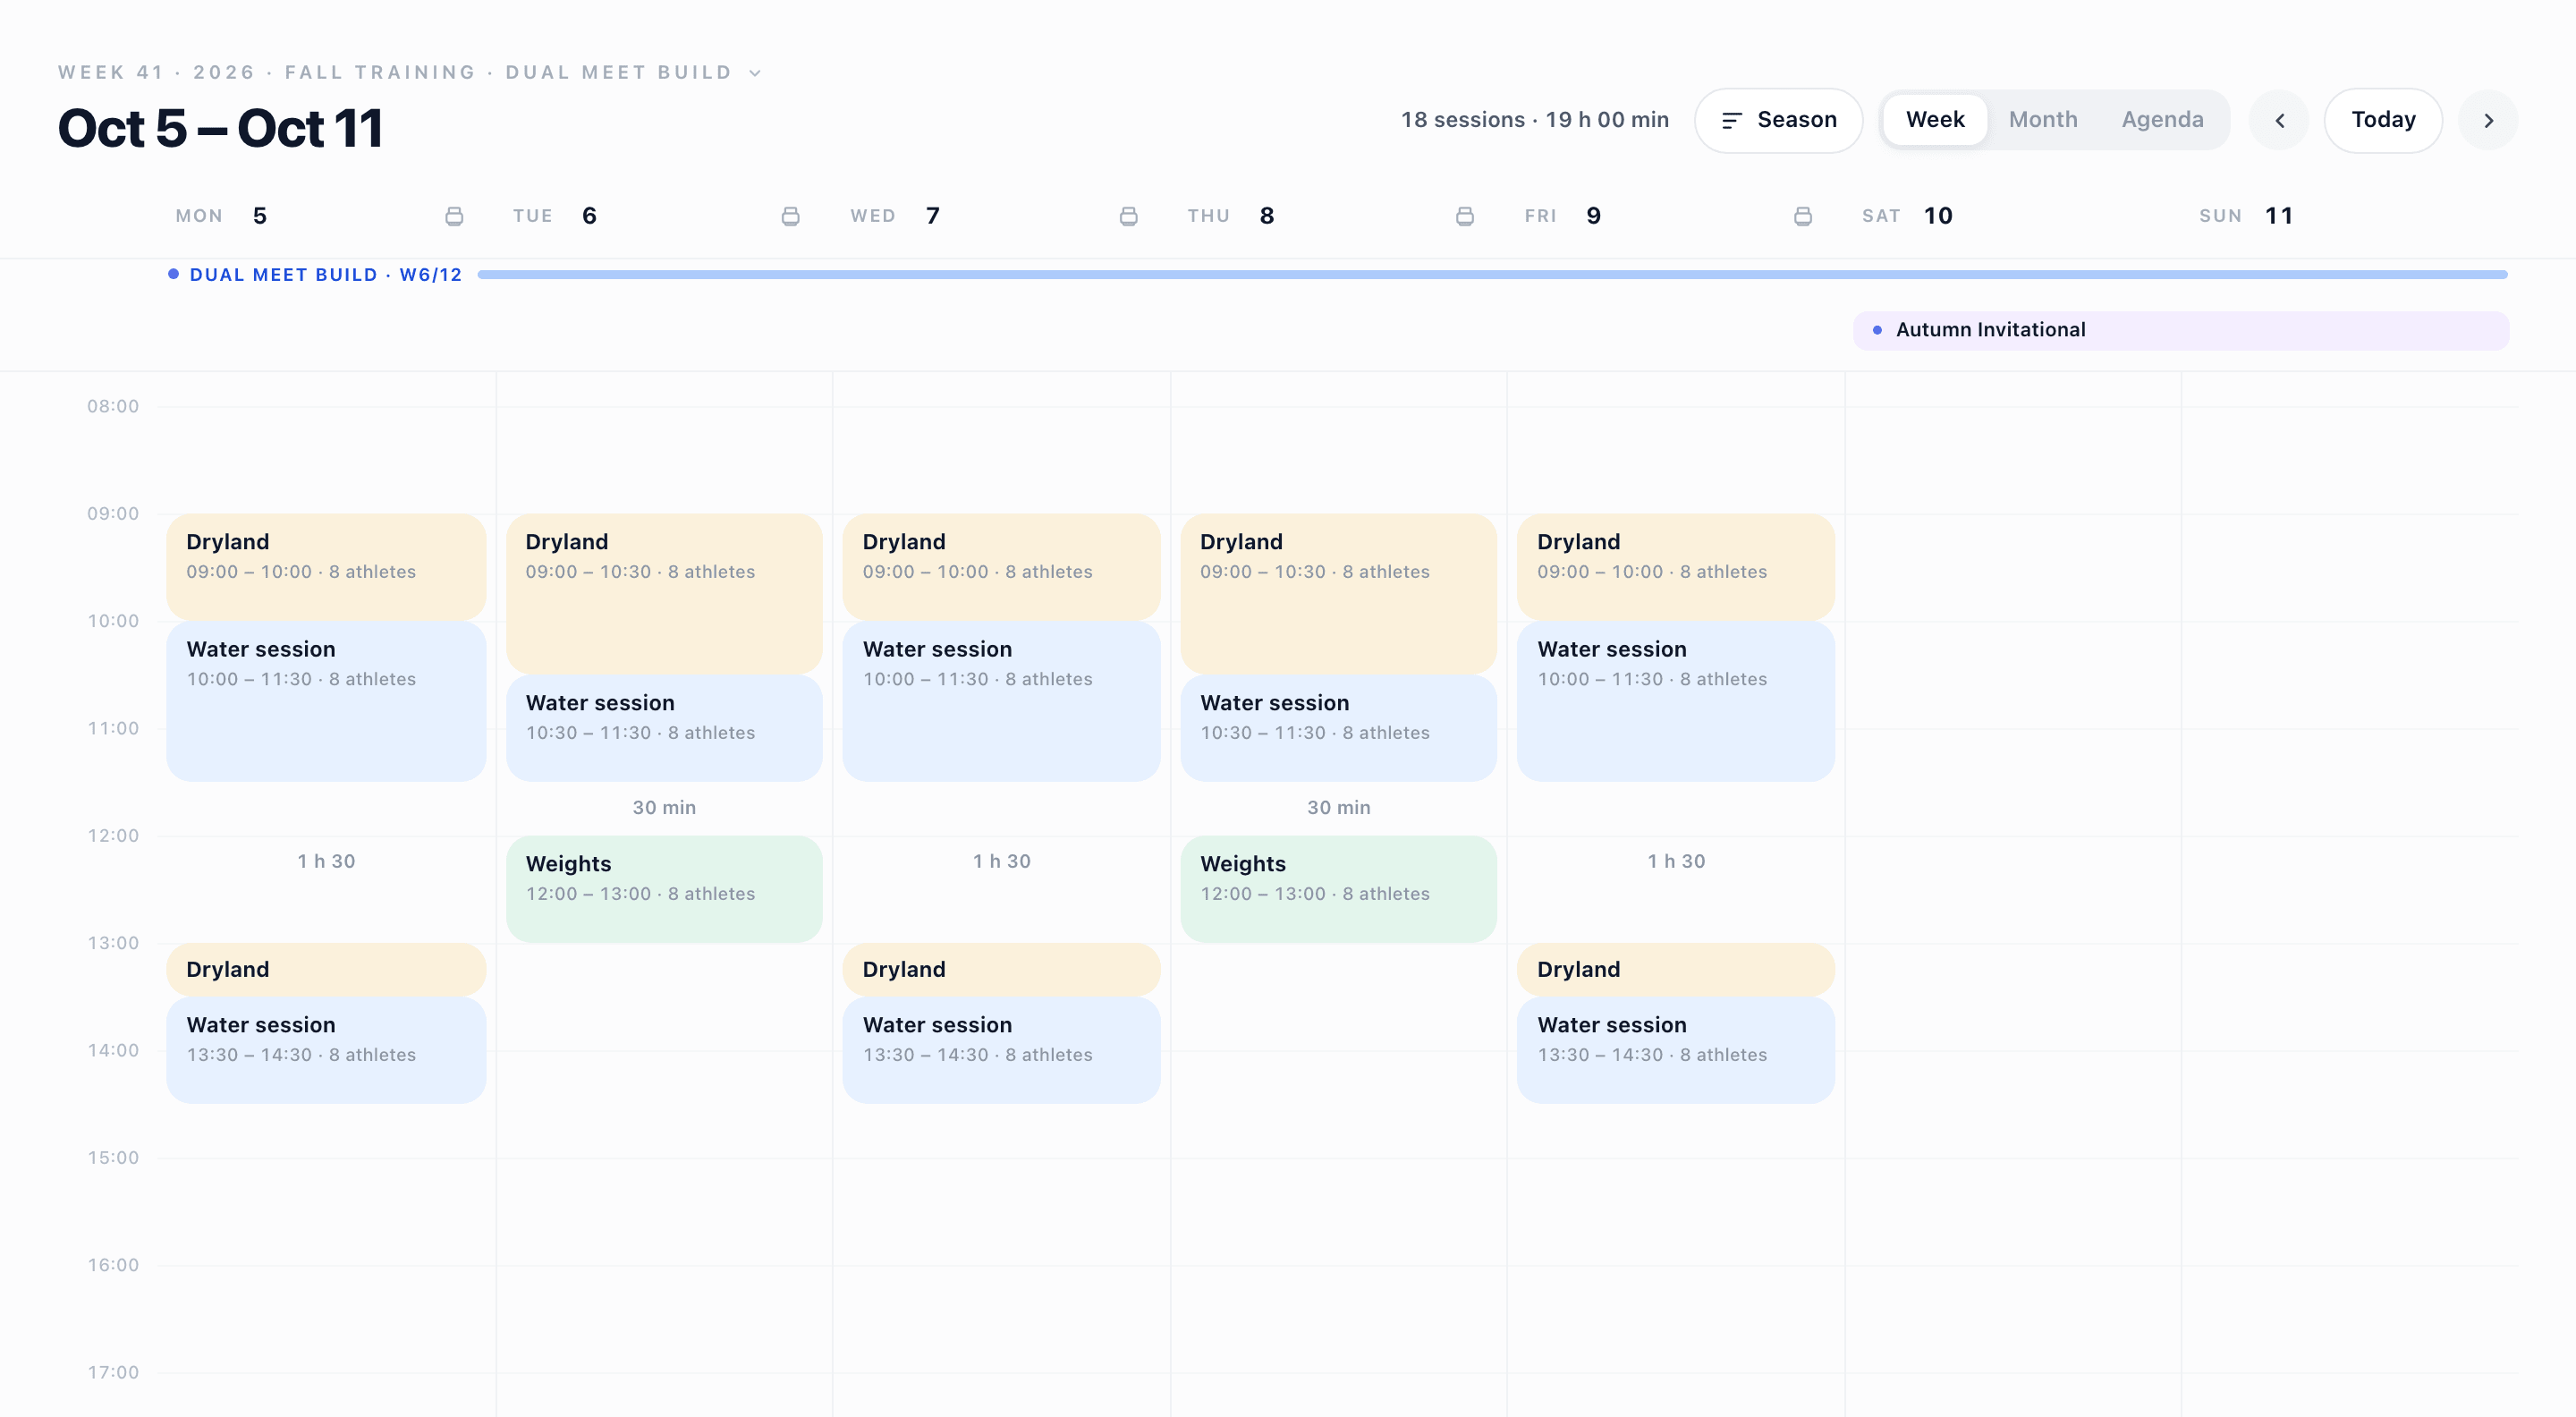Click Friday's 1 h 30 gap label

pyautogui.click(x=1676, y=861)
